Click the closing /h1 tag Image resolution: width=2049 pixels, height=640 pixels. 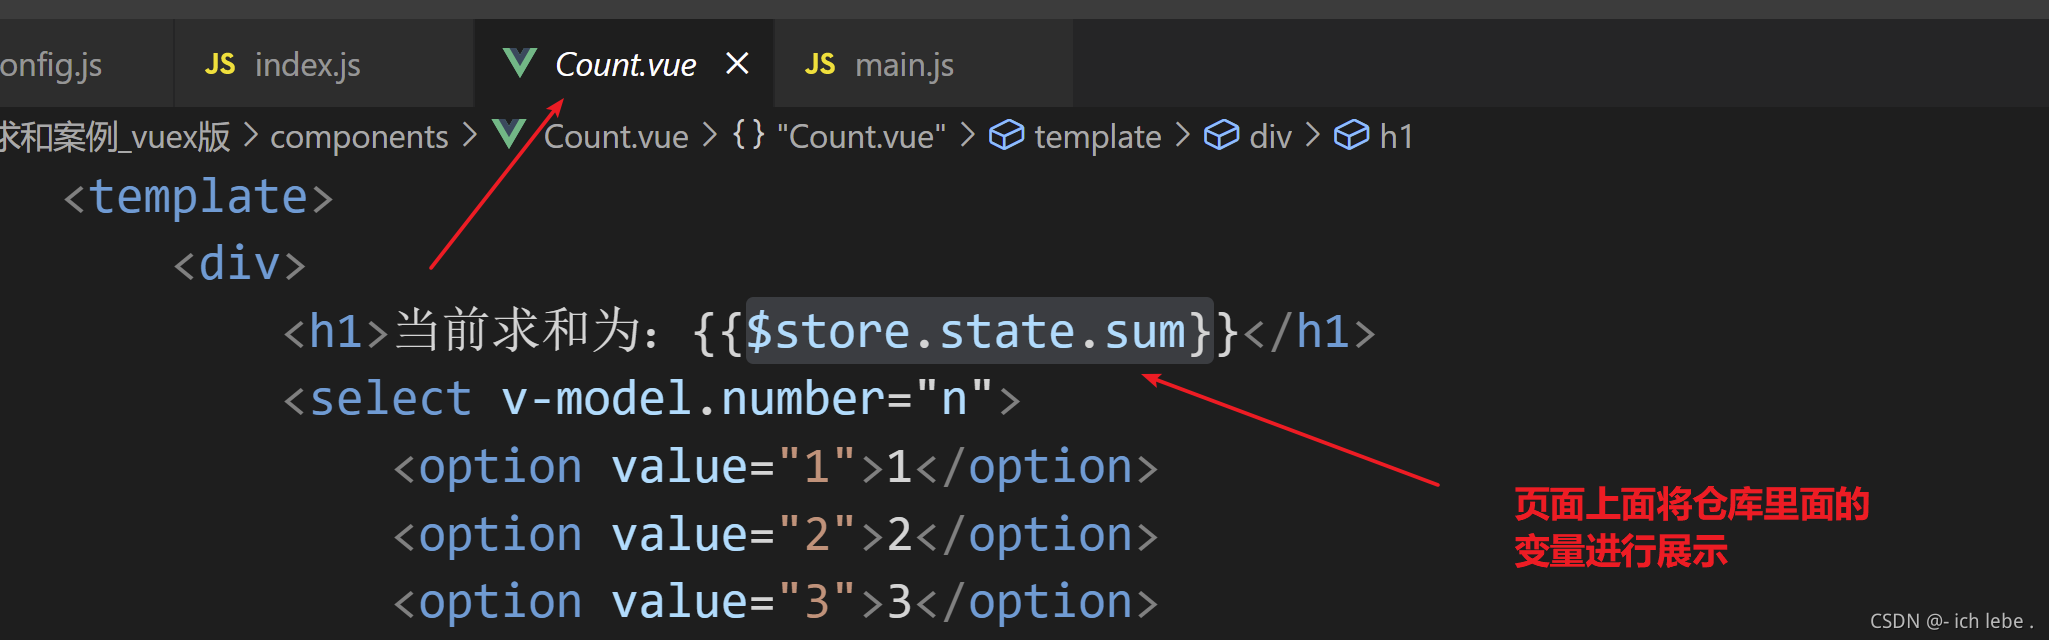[x=1309, y=331]
